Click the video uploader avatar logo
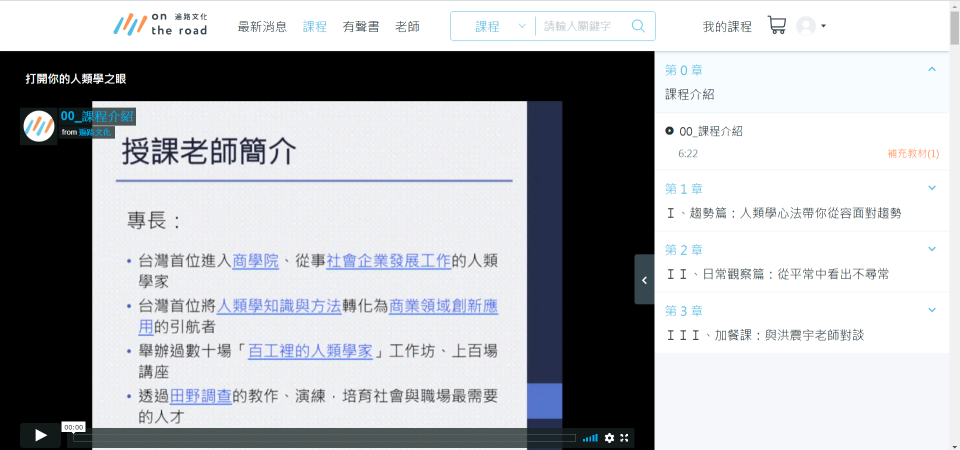Viewport: 960px width, 450px height. coord(39,126)
